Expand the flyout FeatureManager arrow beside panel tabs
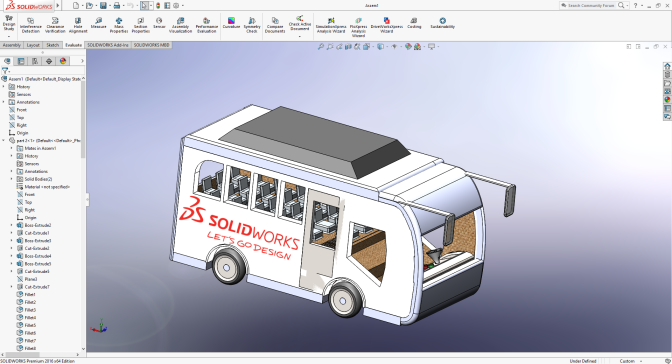The width and height of the screenshot is (672, 364). (x=82, y=61)
